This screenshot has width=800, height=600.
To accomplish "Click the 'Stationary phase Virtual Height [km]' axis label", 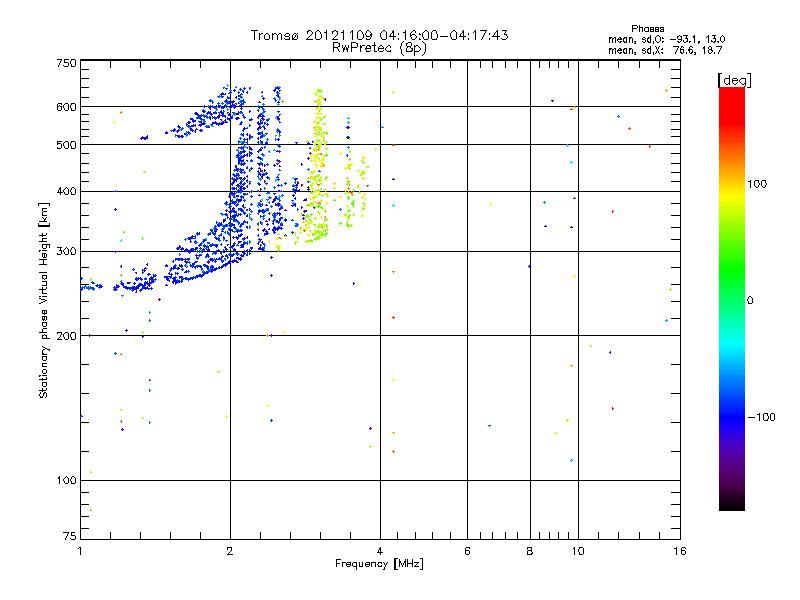I will 44,300.
